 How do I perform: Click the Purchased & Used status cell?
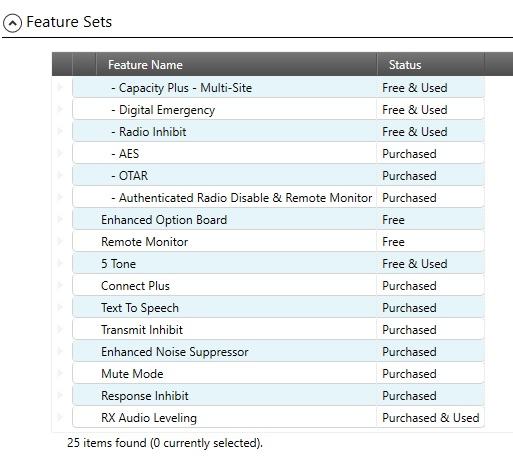(x=430, y=418)
